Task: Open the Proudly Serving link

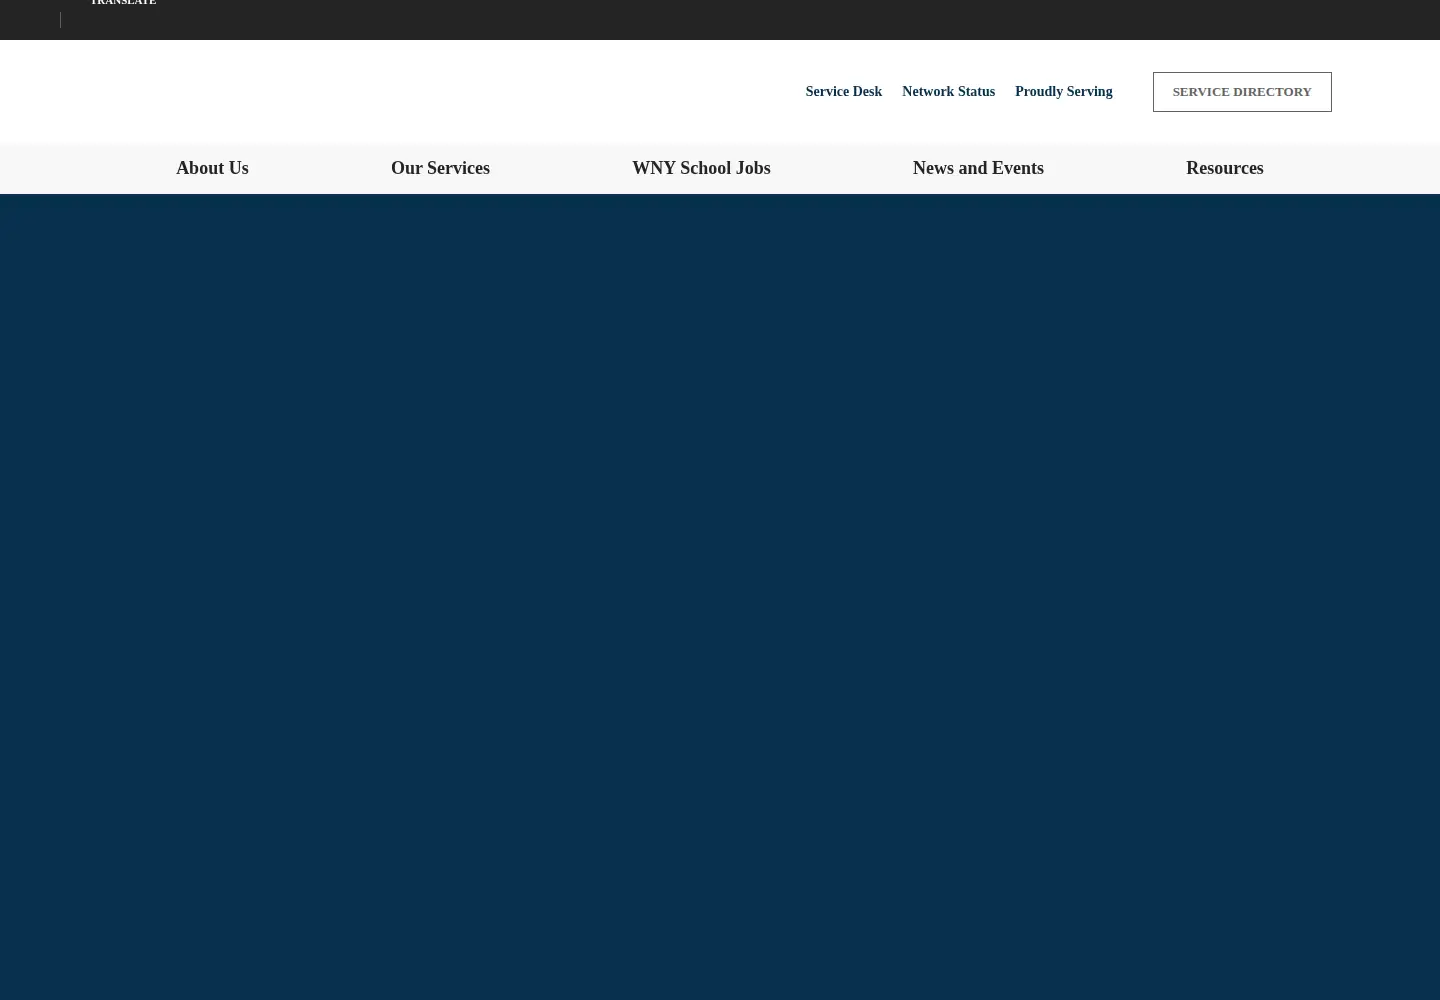Action: pos(1063,91)
